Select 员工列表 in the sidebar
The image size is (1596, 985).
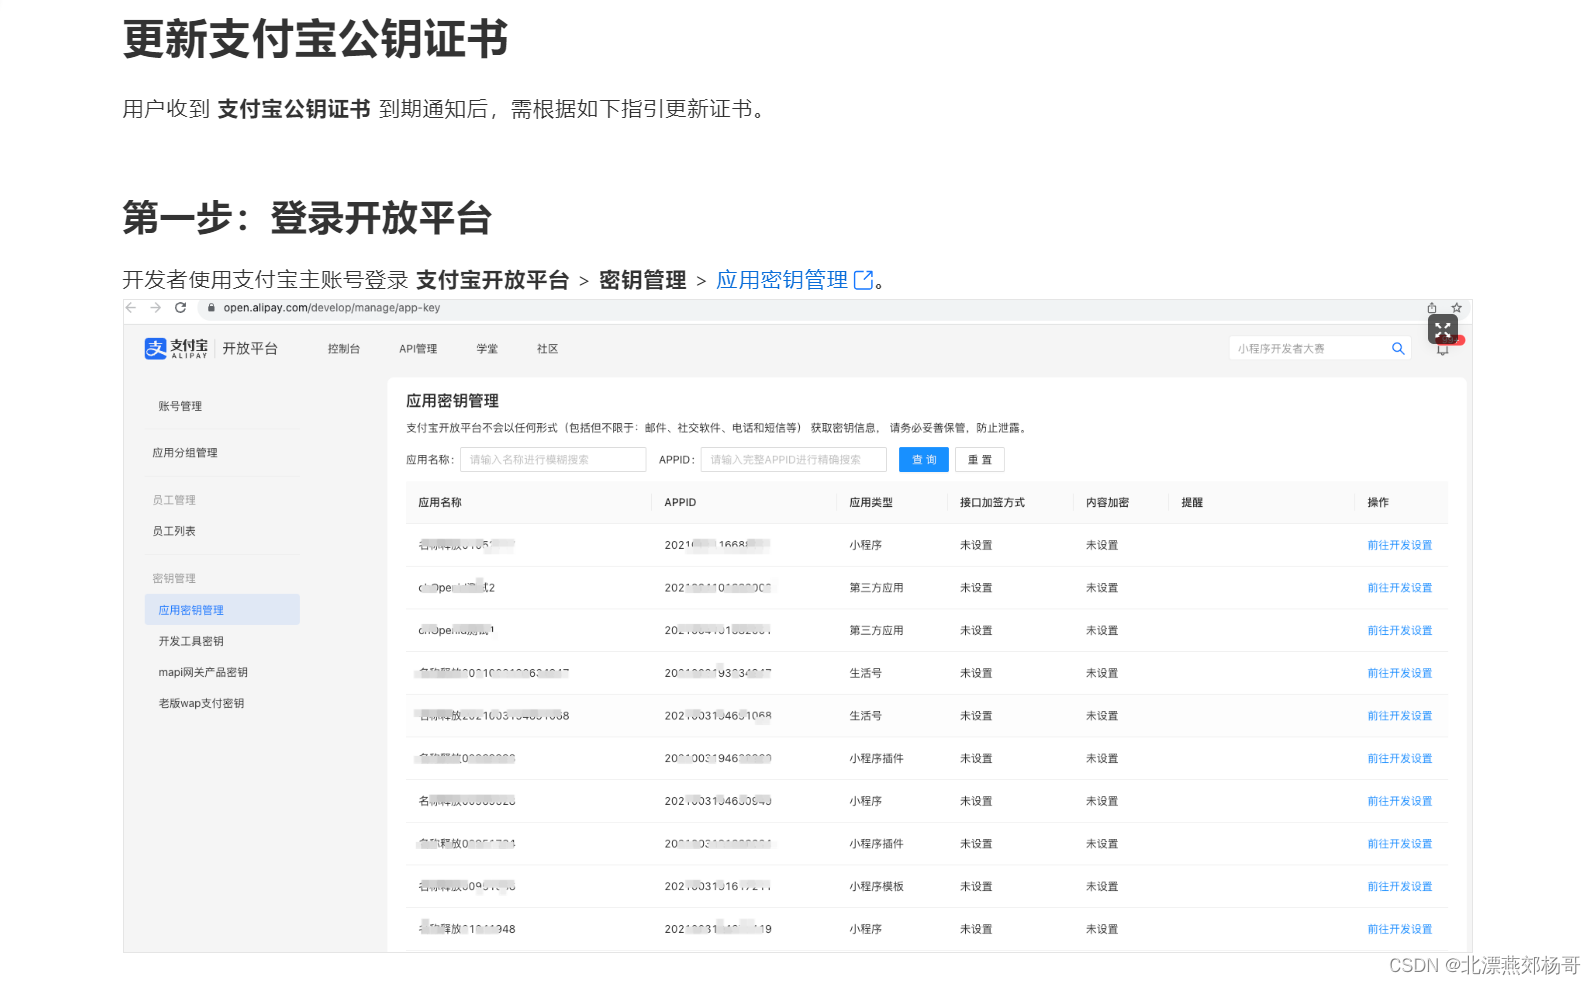(174, 531)
